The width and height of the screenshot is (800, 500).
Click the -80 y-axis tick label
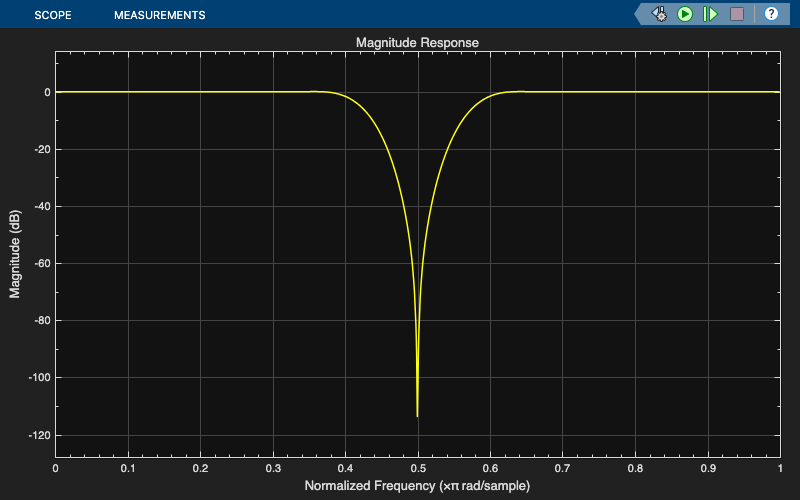[41, 321]
